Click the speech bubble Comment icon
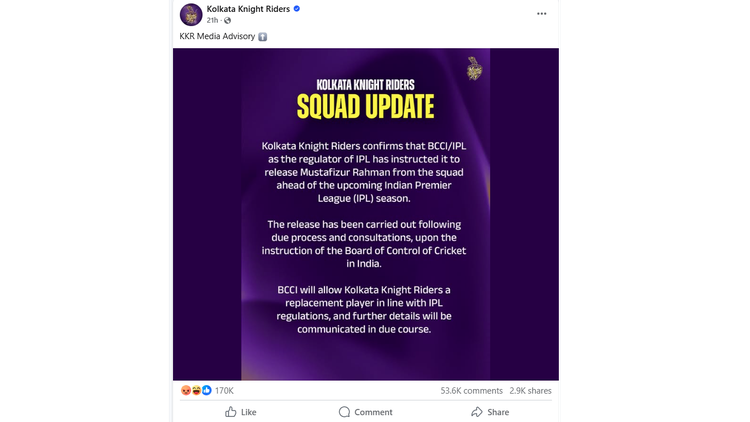This screenshot has width=750, height=422. (x=344, y=412)
